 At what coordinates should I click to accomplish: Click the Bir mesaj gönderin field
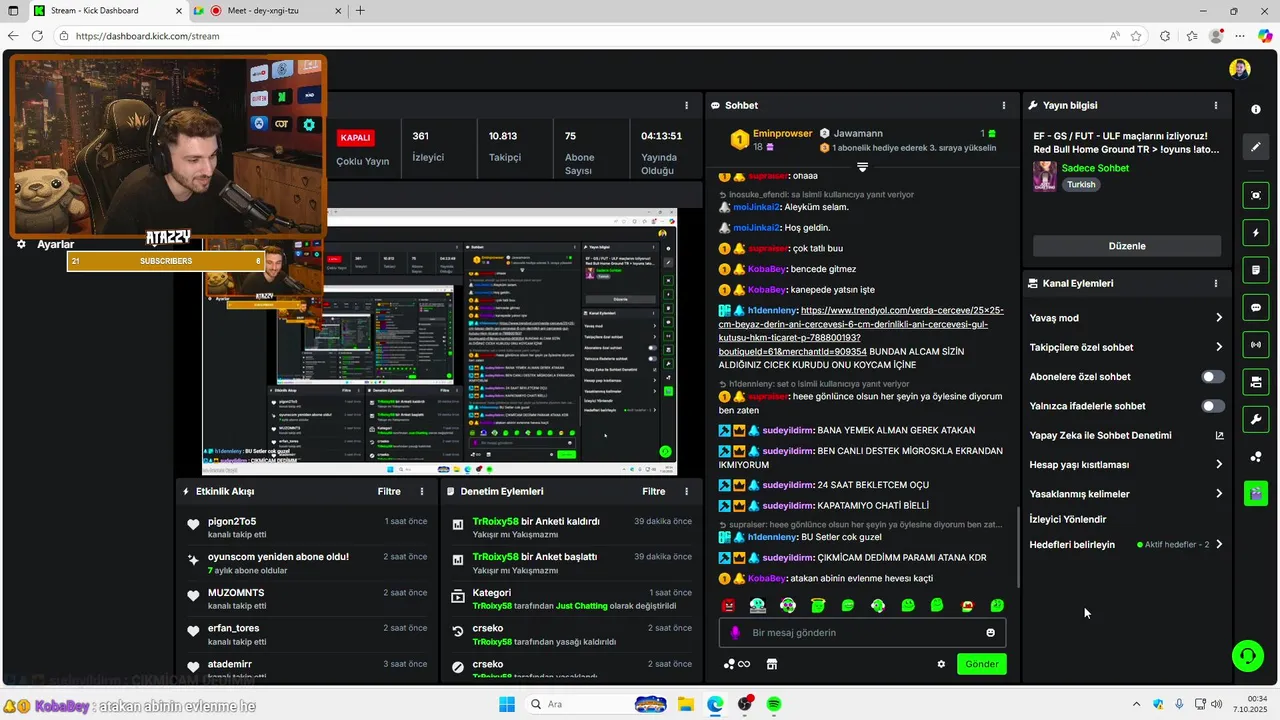862,633
